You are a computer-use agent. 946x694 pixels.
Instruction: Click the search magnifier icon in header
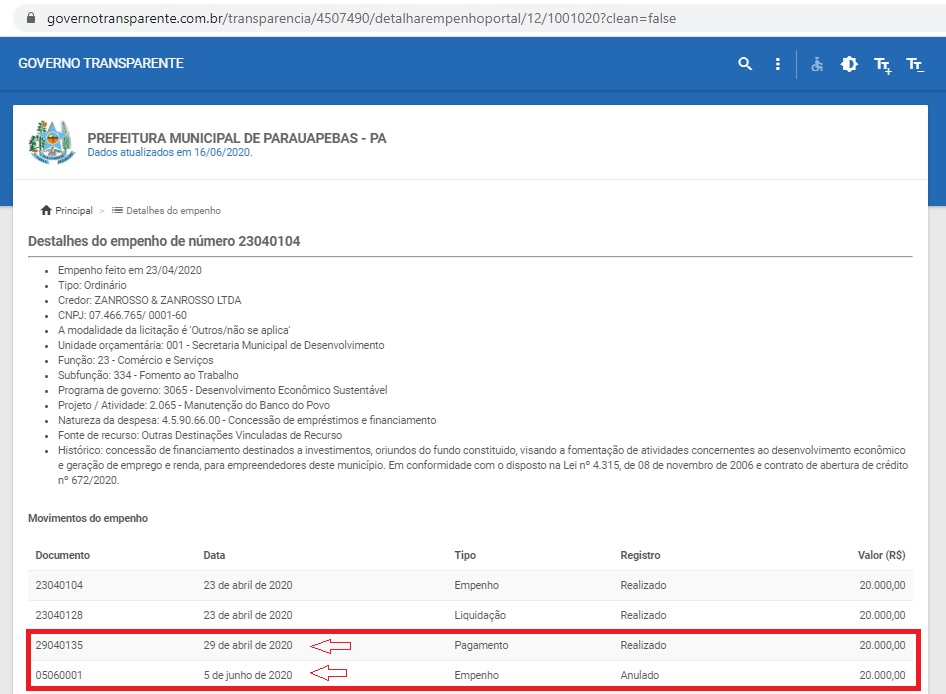point(745,63)
